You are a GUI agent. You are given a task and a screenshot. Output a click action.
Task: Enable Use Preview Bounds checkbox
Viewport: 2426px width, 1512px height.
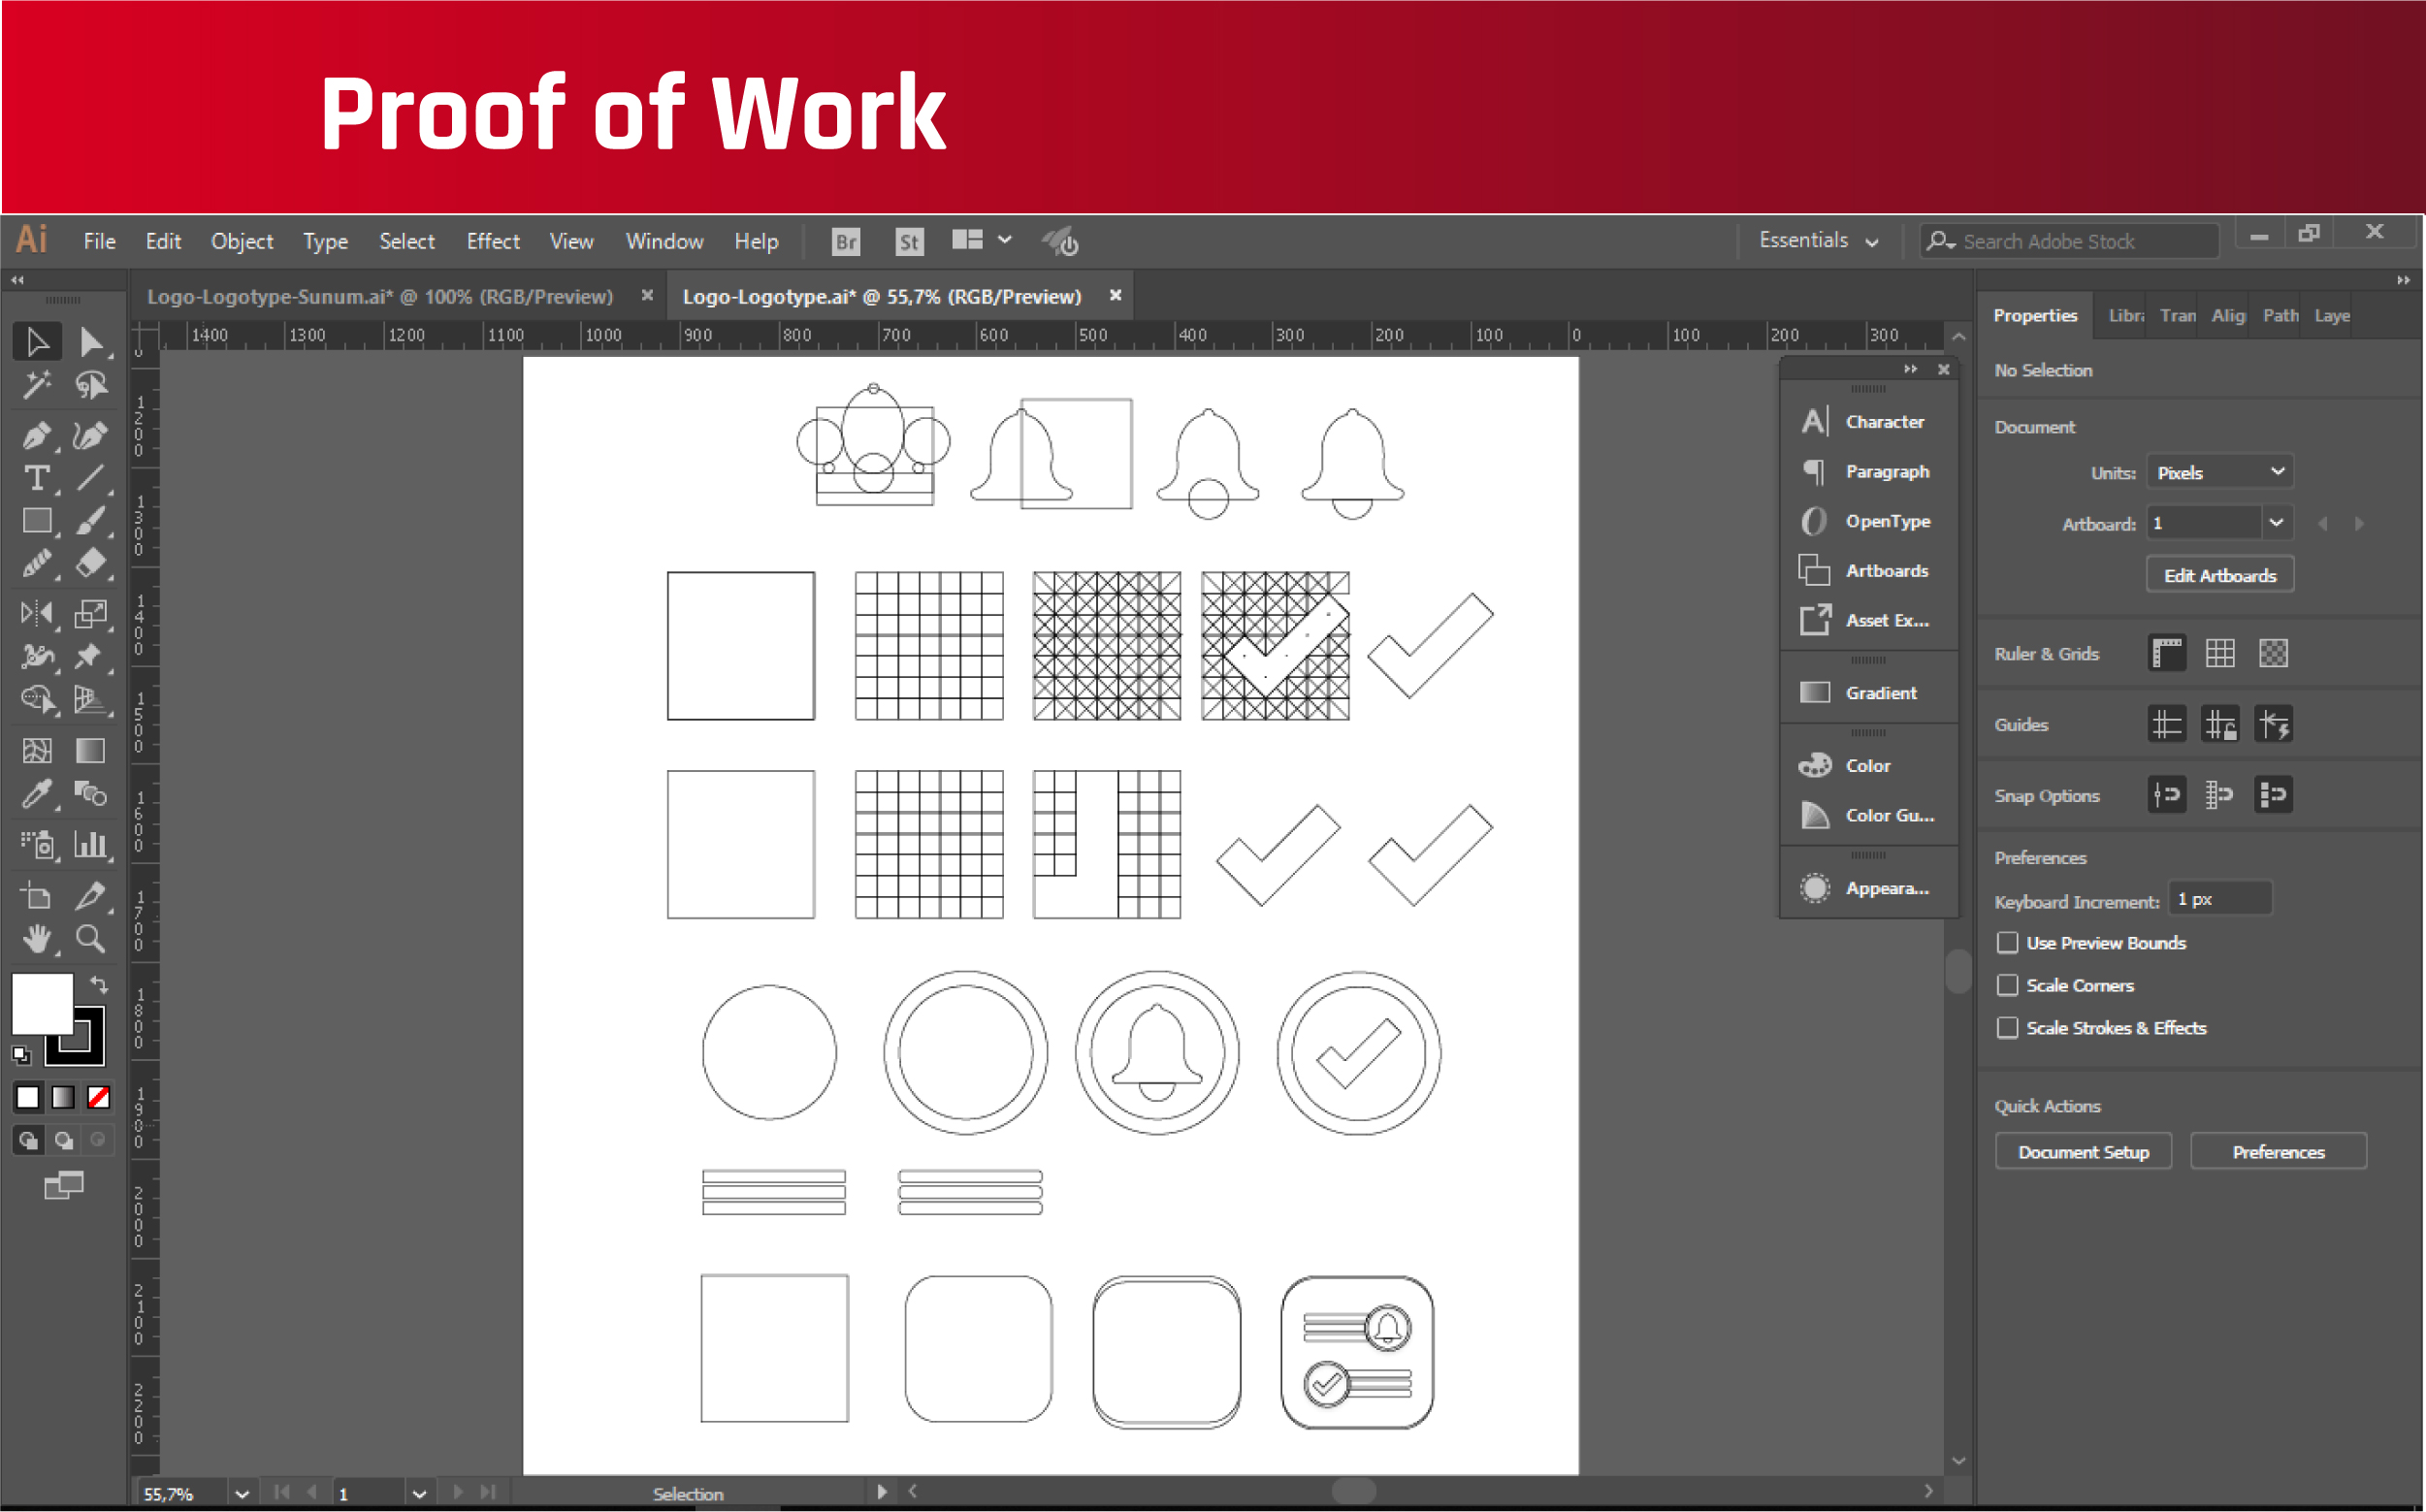pyautogui.click(x=2007, y=943)
